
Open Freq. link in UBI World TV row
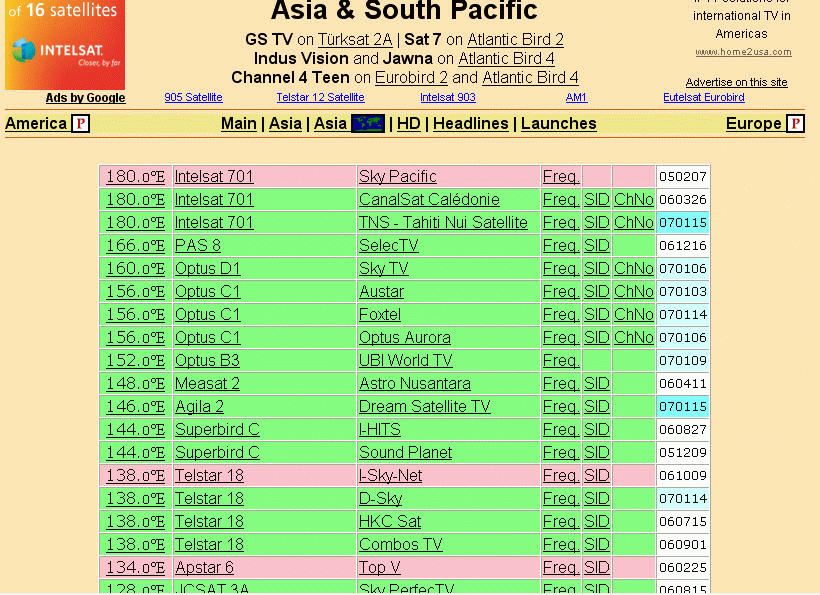click(x=561, y=361)
